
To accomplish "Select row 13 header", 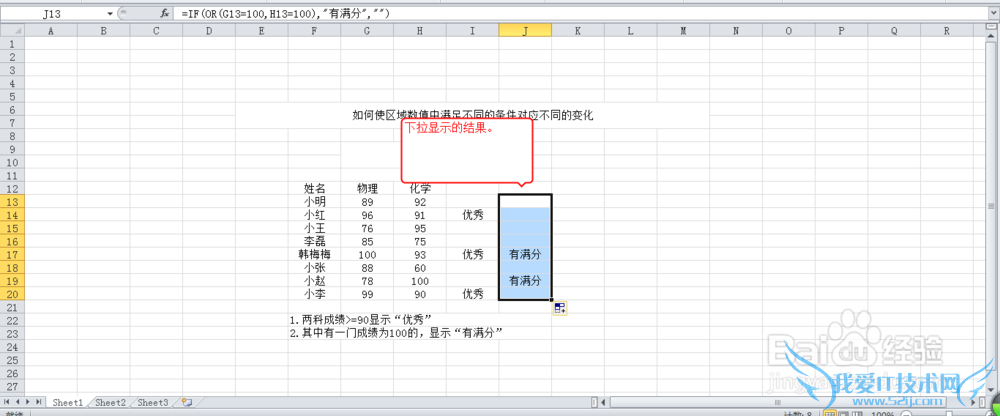I will [x=12, y=202].
